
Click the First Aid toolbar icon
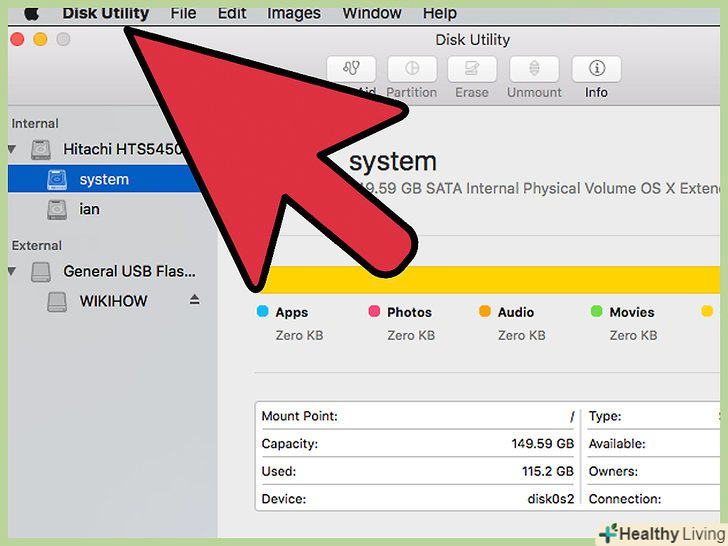[x=351, y=70]
